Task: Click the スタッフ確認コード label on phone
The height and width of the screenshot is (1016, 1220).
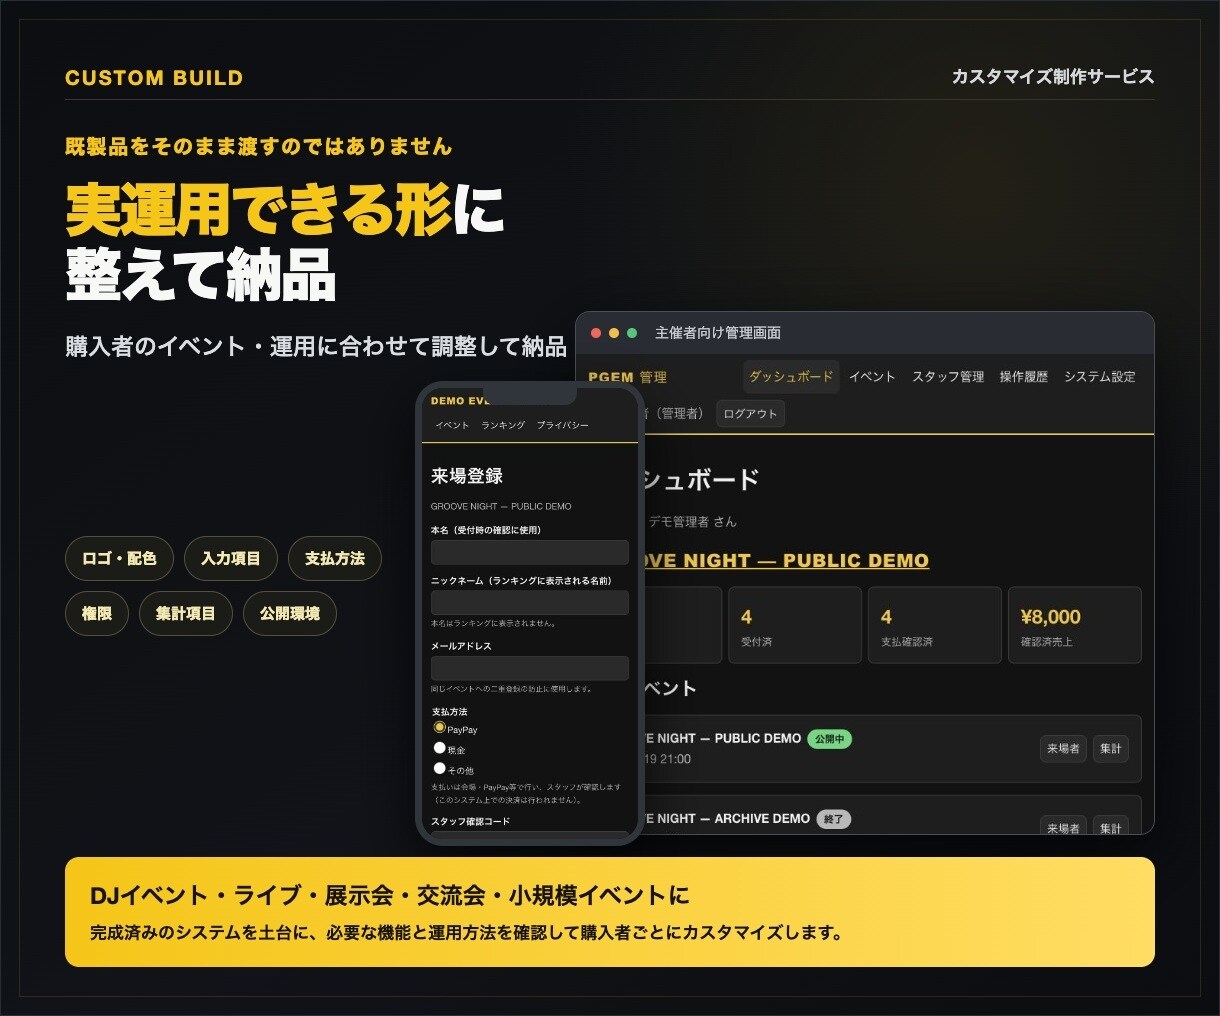Action: [470, 821]
